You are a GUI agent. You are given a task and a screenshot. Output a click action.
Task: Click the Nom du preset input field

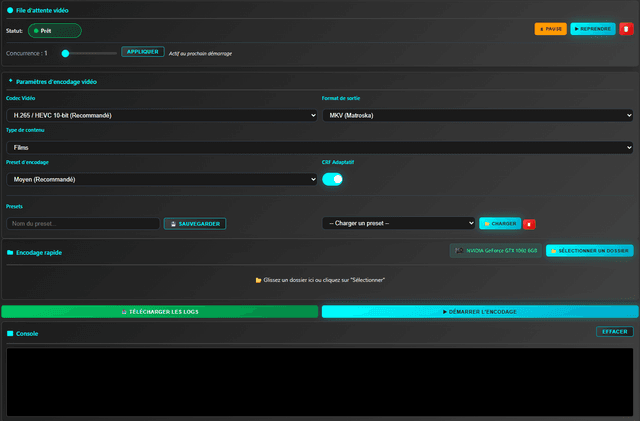coord(83,224)
